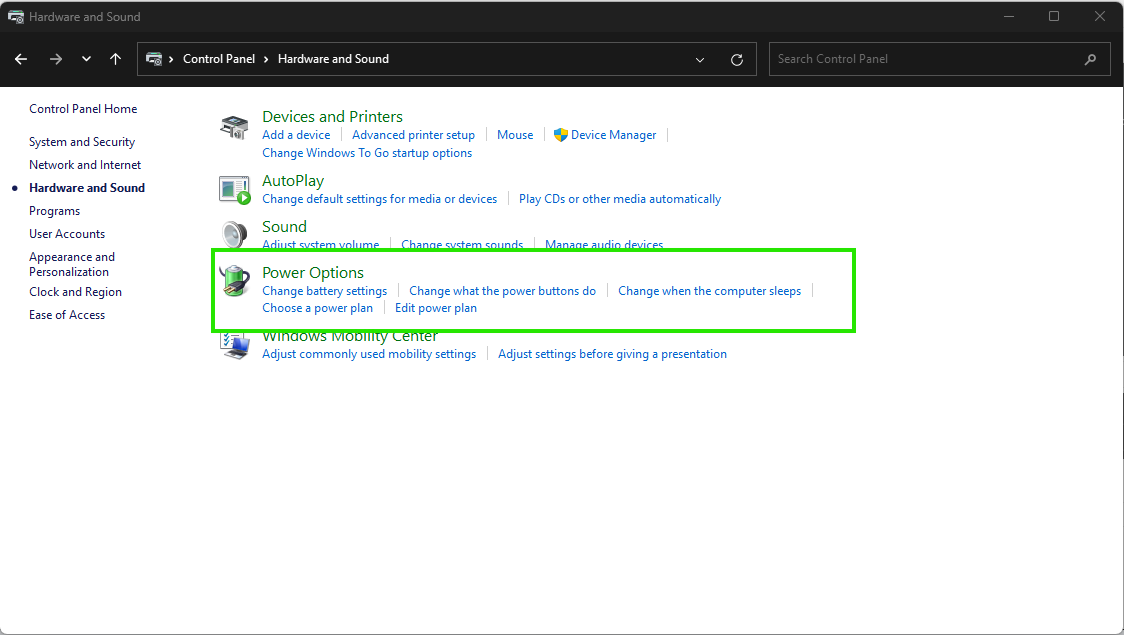1124x635 pixels.
Task: Click the Search Control Panel field
Action: pyautogui.click(x=939, y=59)
